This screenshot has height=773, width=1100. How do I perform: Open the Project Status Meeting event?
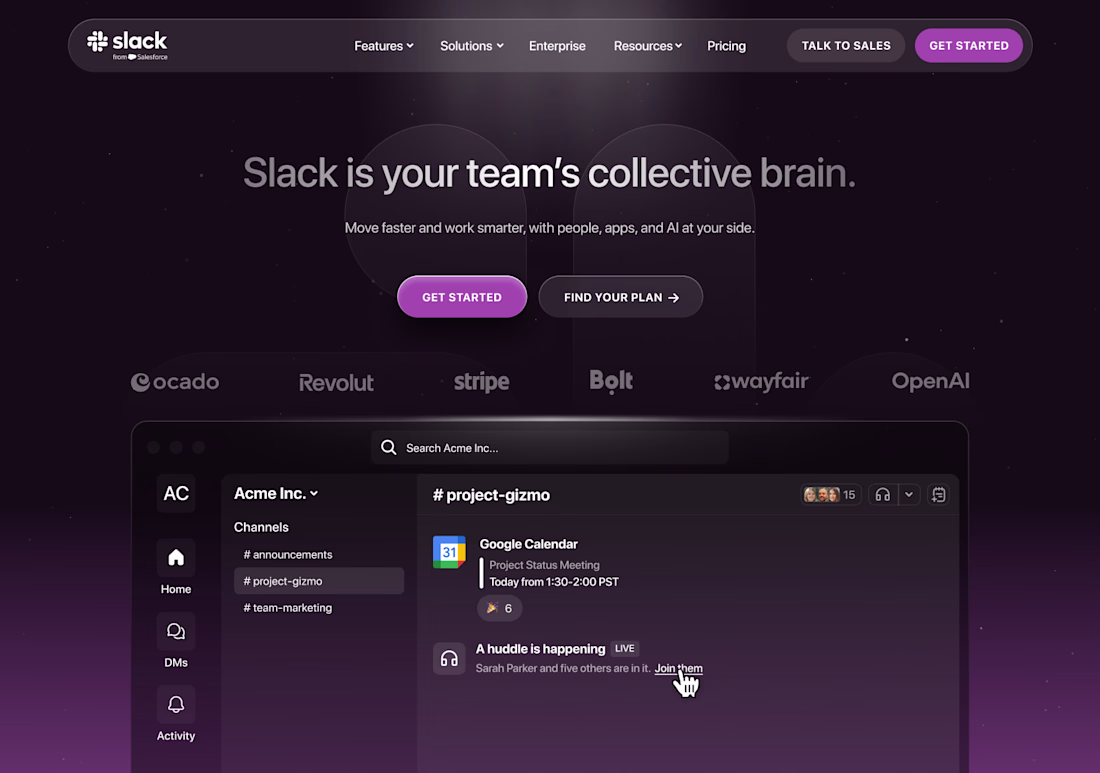tap(544, 565)
